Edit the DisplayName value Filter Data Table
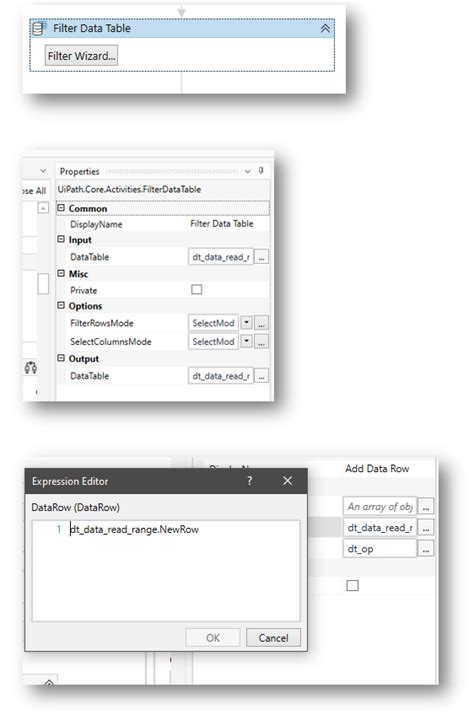 (222, 224)
